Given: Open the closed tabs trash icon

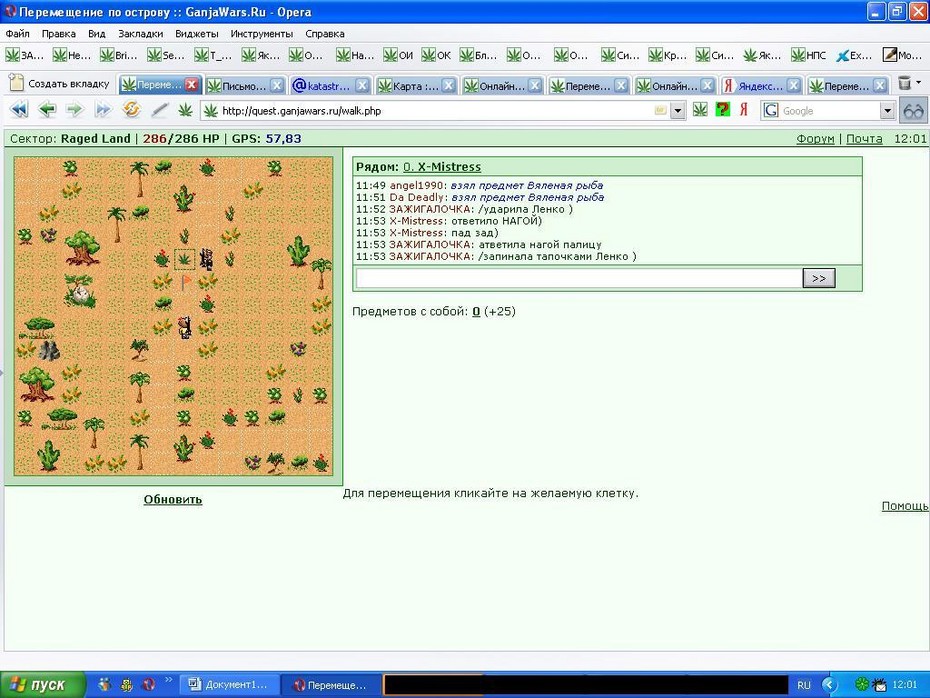Looking at the screenshot, I should coord(904,84).
